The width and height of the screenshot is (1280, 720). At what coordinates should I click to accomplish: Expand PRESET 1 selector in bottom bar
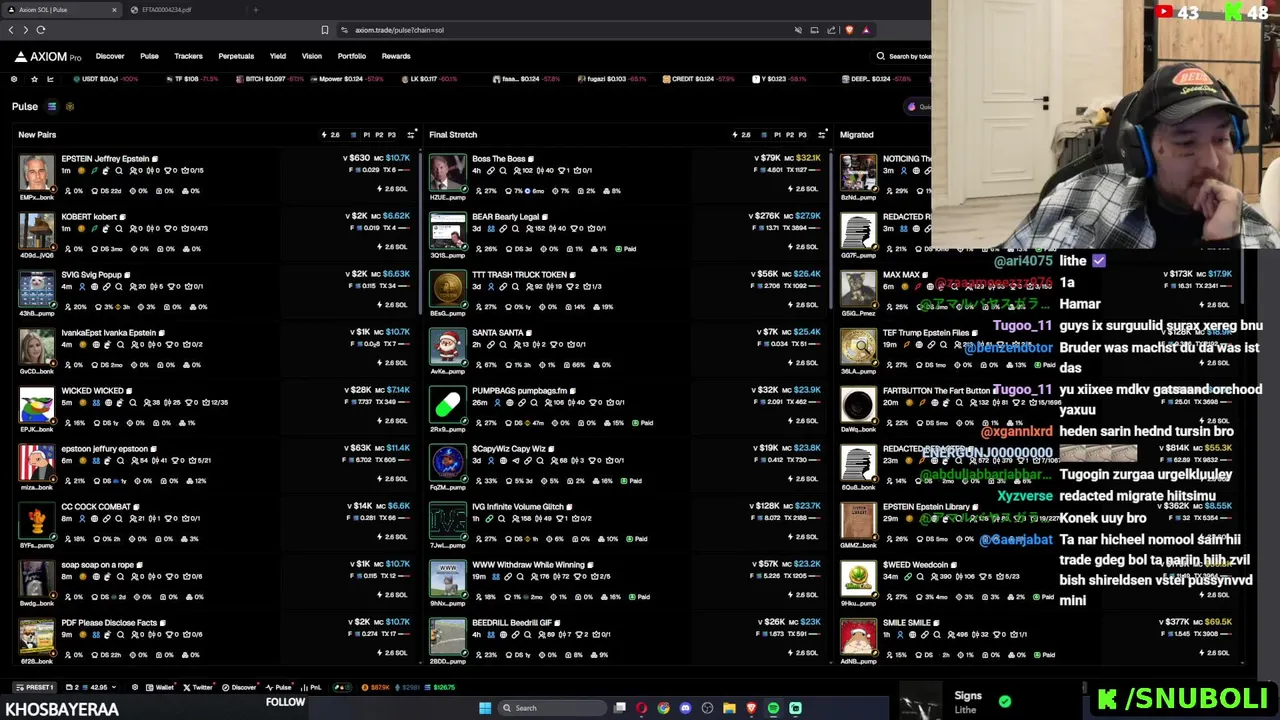click(x=35, y=687)
